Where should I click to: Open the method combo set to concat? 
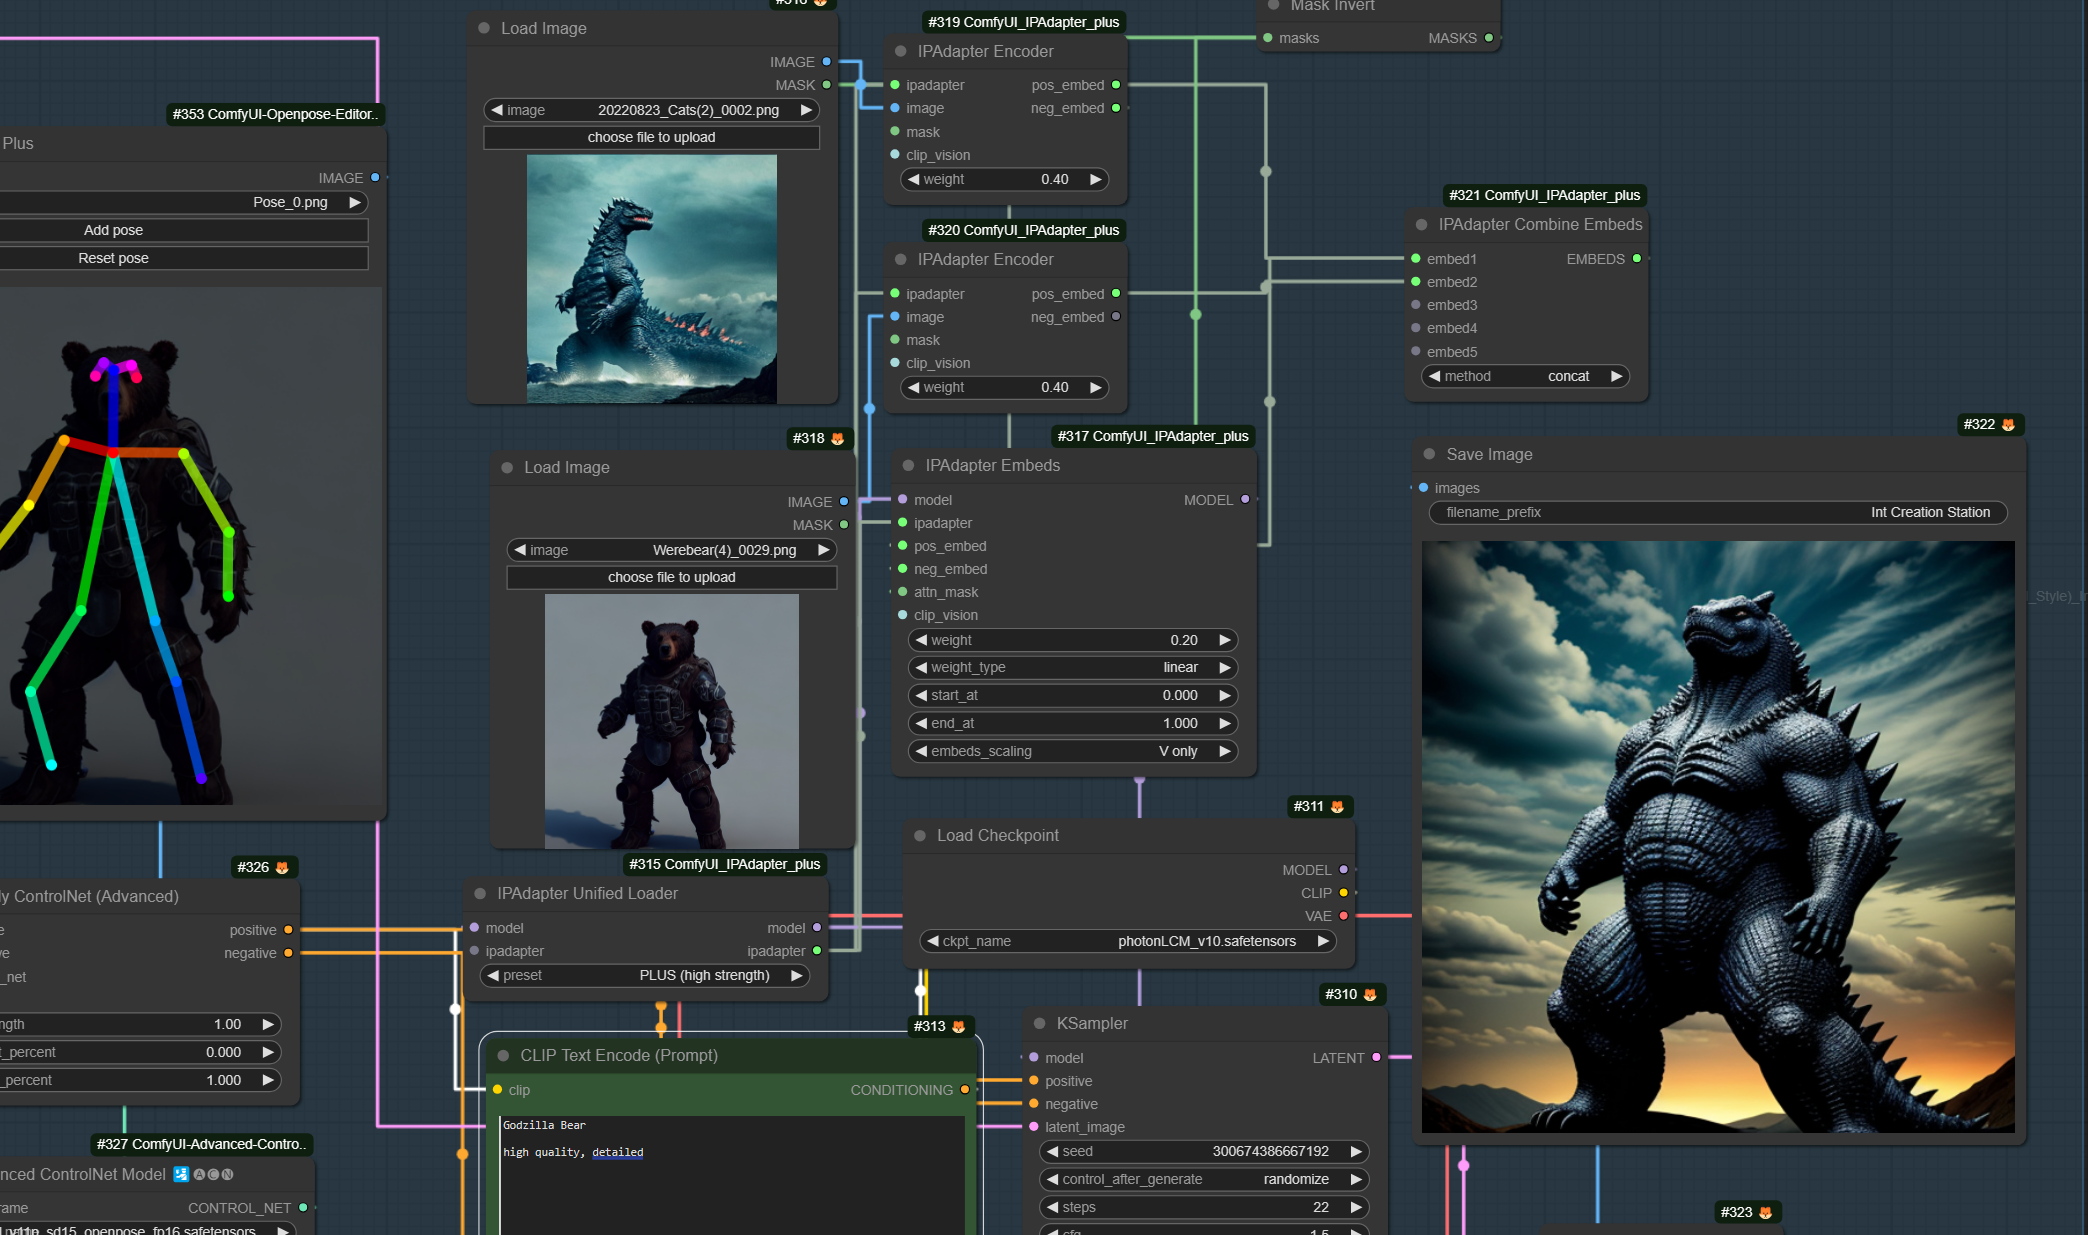coord(1525,376)
